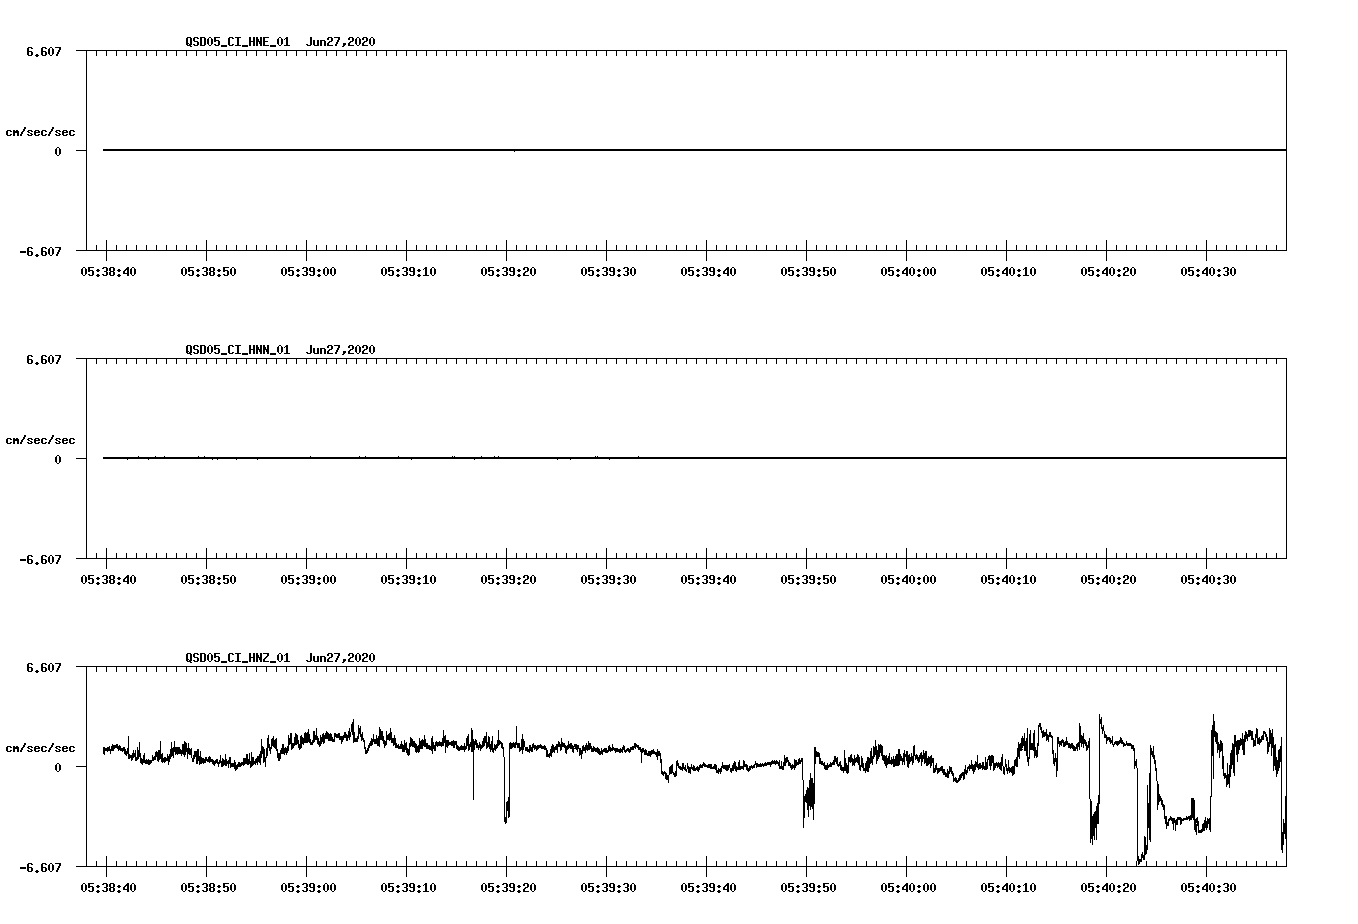Click 05:40:30 time label under HNE plot

tap(1208, 272)
